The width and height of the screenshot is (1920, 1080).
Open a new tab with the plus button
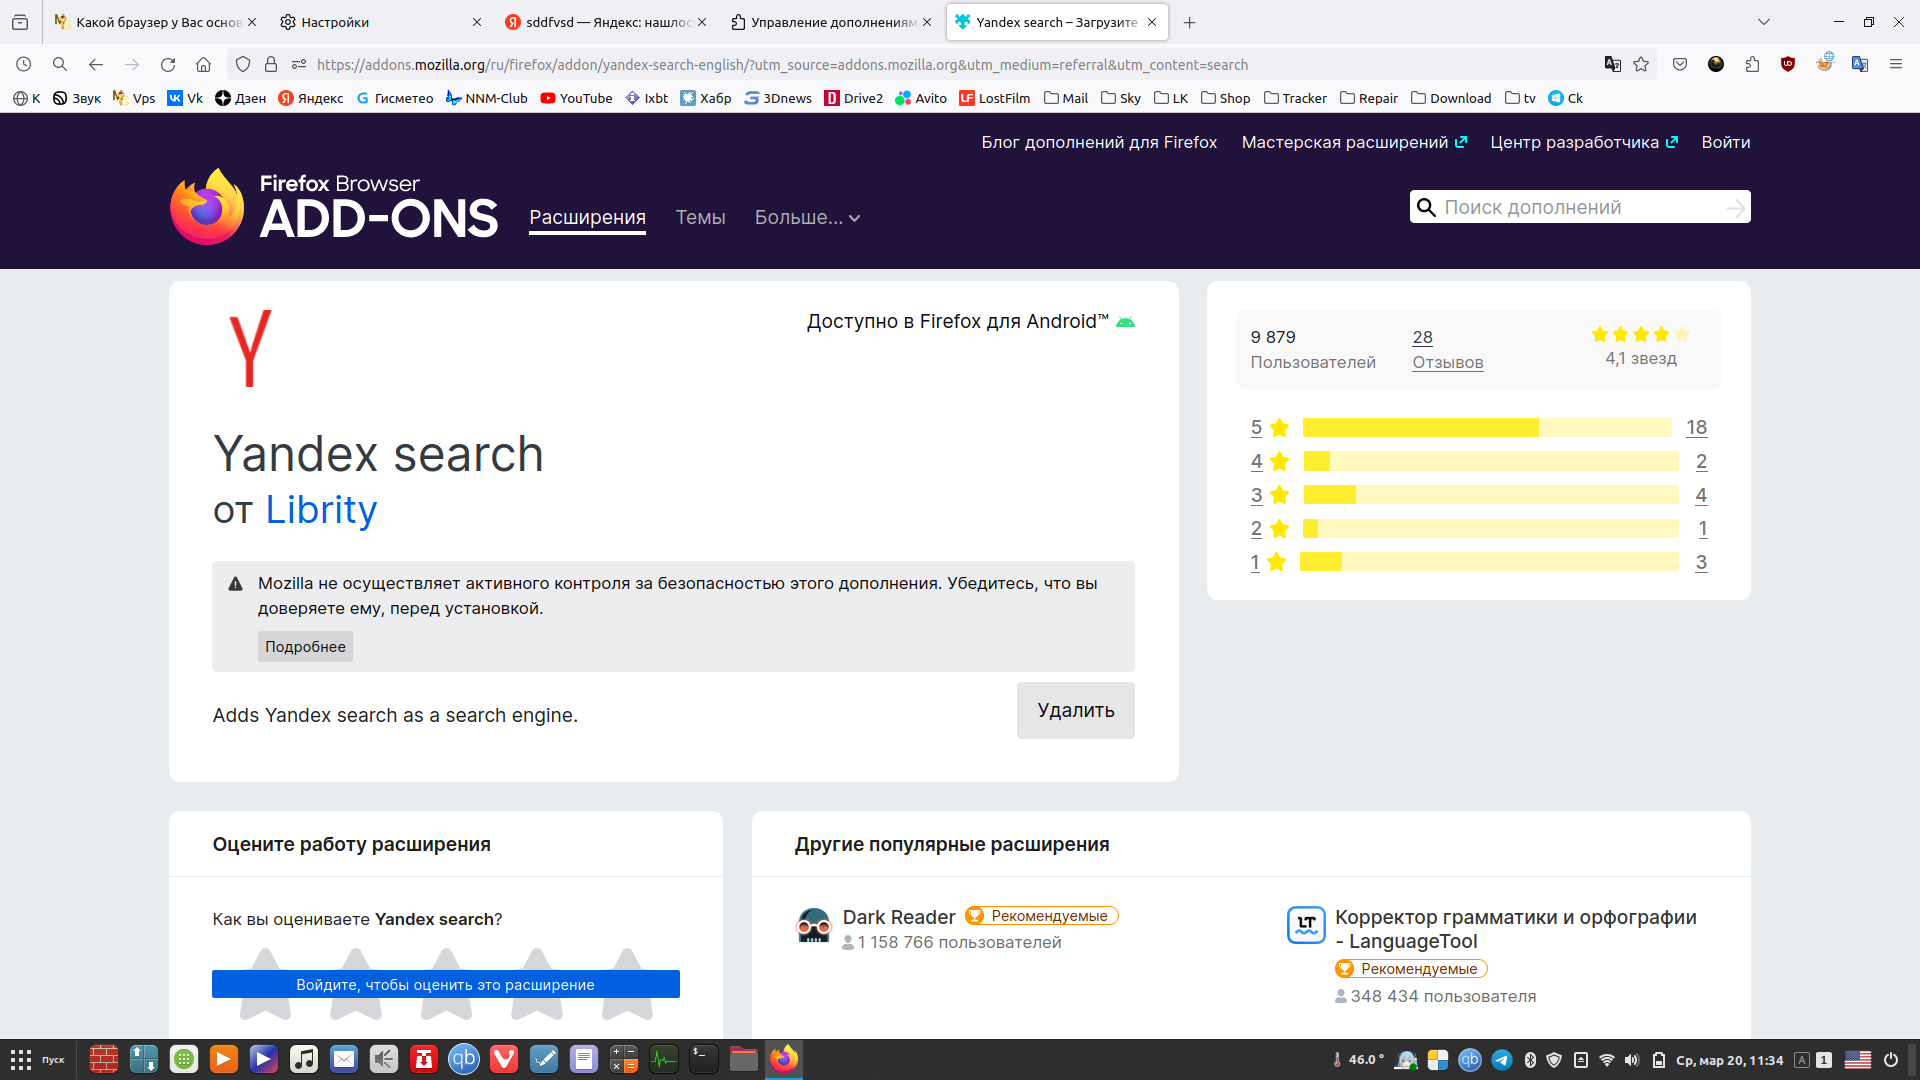[x=1189, y=22]
